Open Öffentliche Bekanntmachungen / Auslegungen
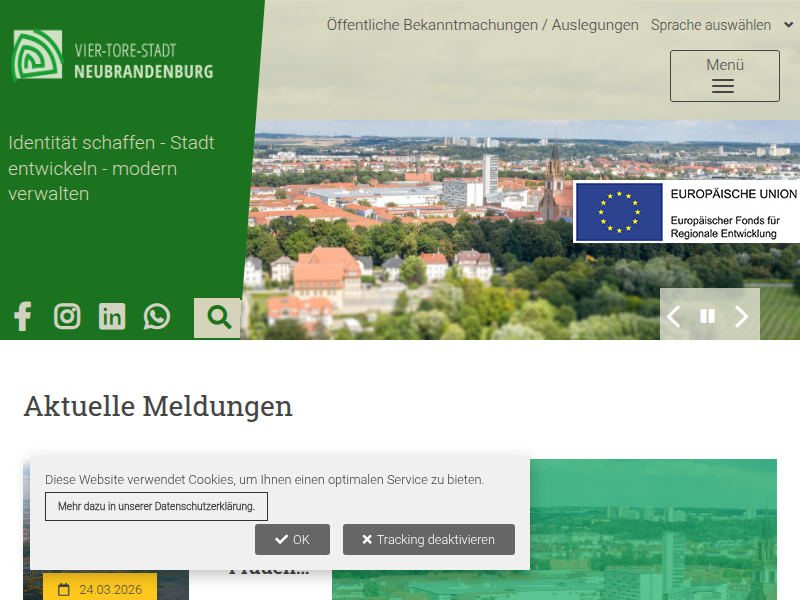The image size is (800, 600). [482, 25]
